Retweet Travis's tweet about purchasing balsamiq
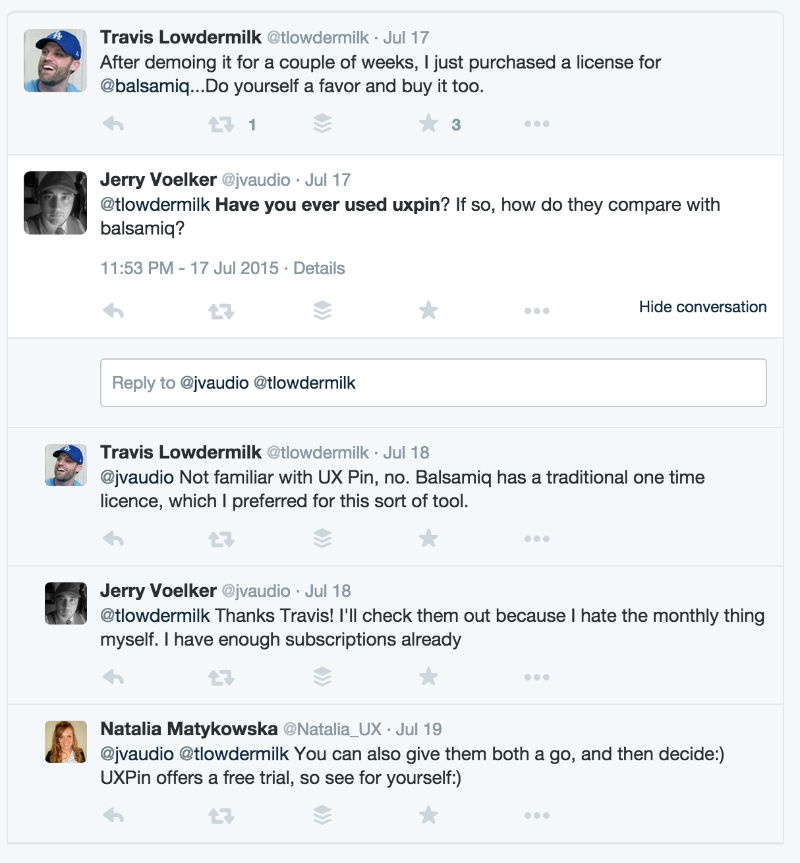The width and height of the screenshot is (800, 863). click(221, 124)
